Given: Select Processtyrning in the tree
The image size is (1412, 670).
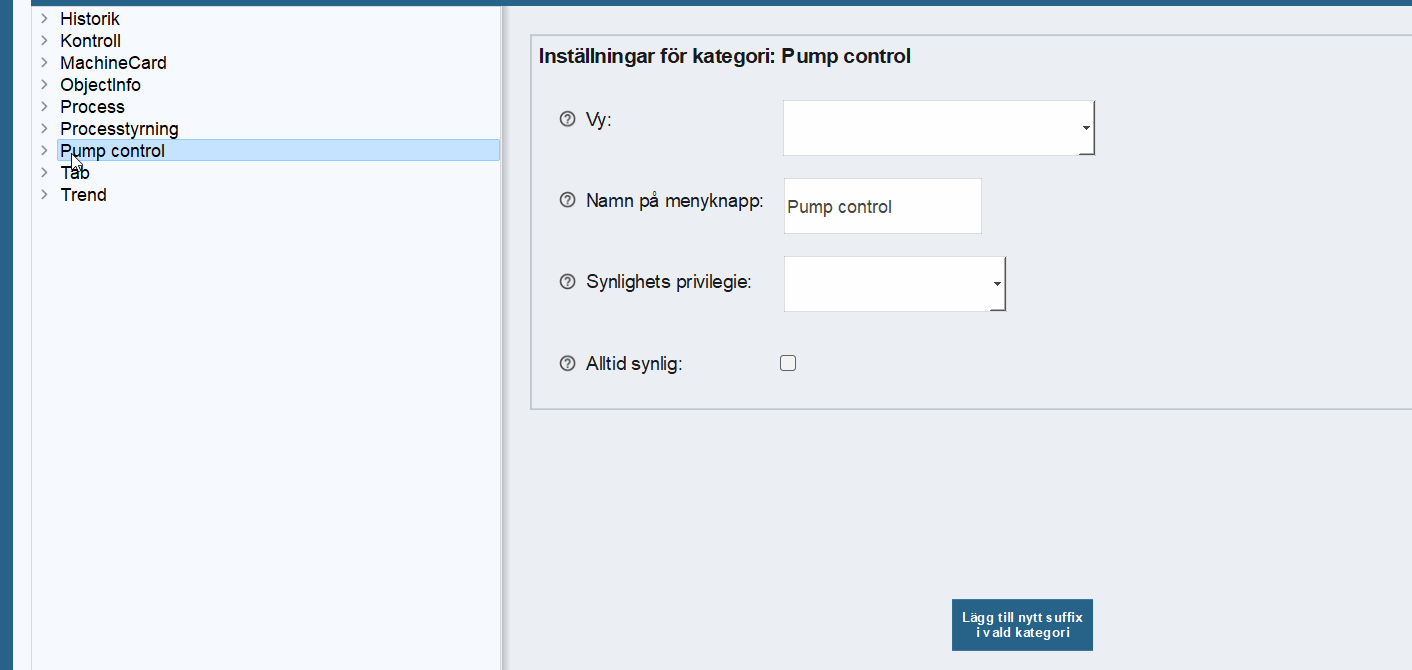Looking at the screenshot, I should click(119, 129).
